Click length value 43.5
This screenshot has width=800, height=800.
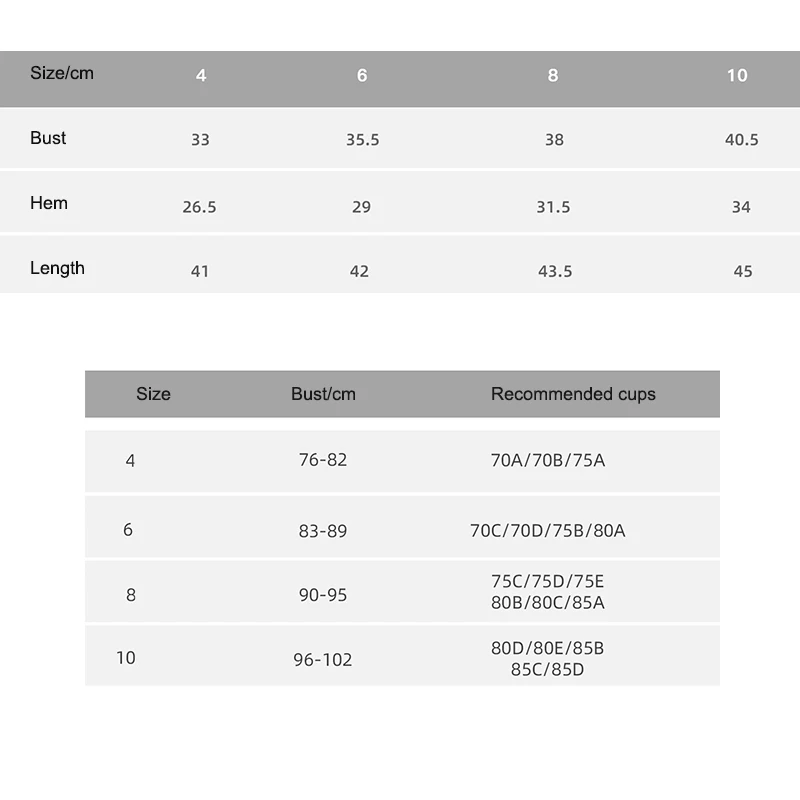[x=555, y=271]
